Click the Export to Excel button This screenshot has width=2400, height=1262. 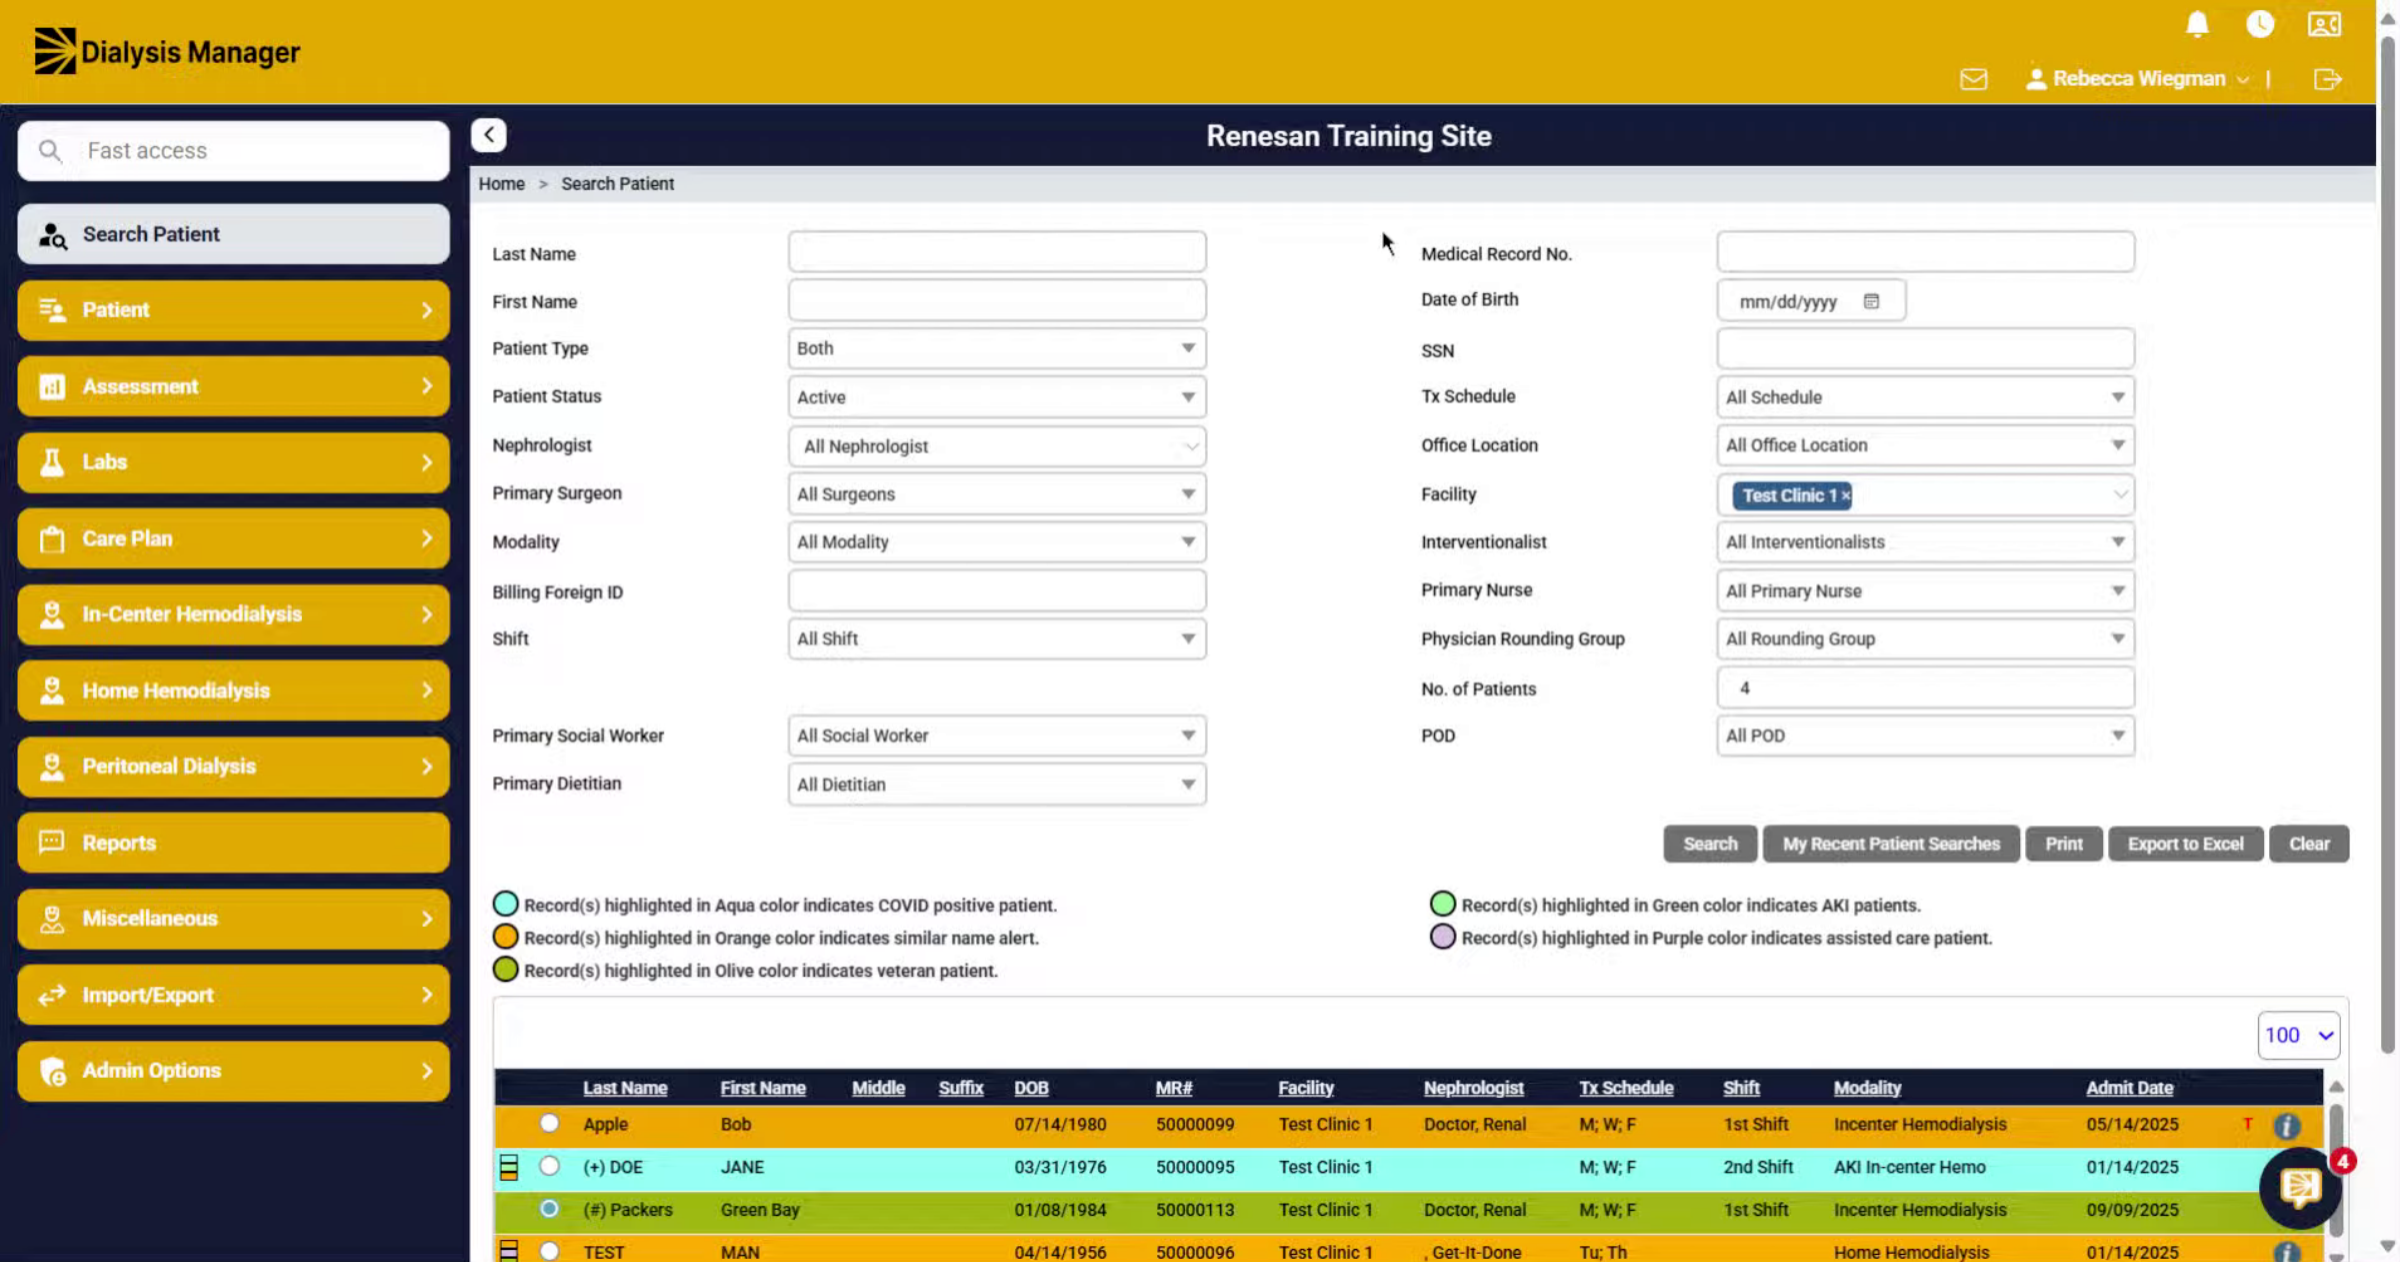point(2185,844)
